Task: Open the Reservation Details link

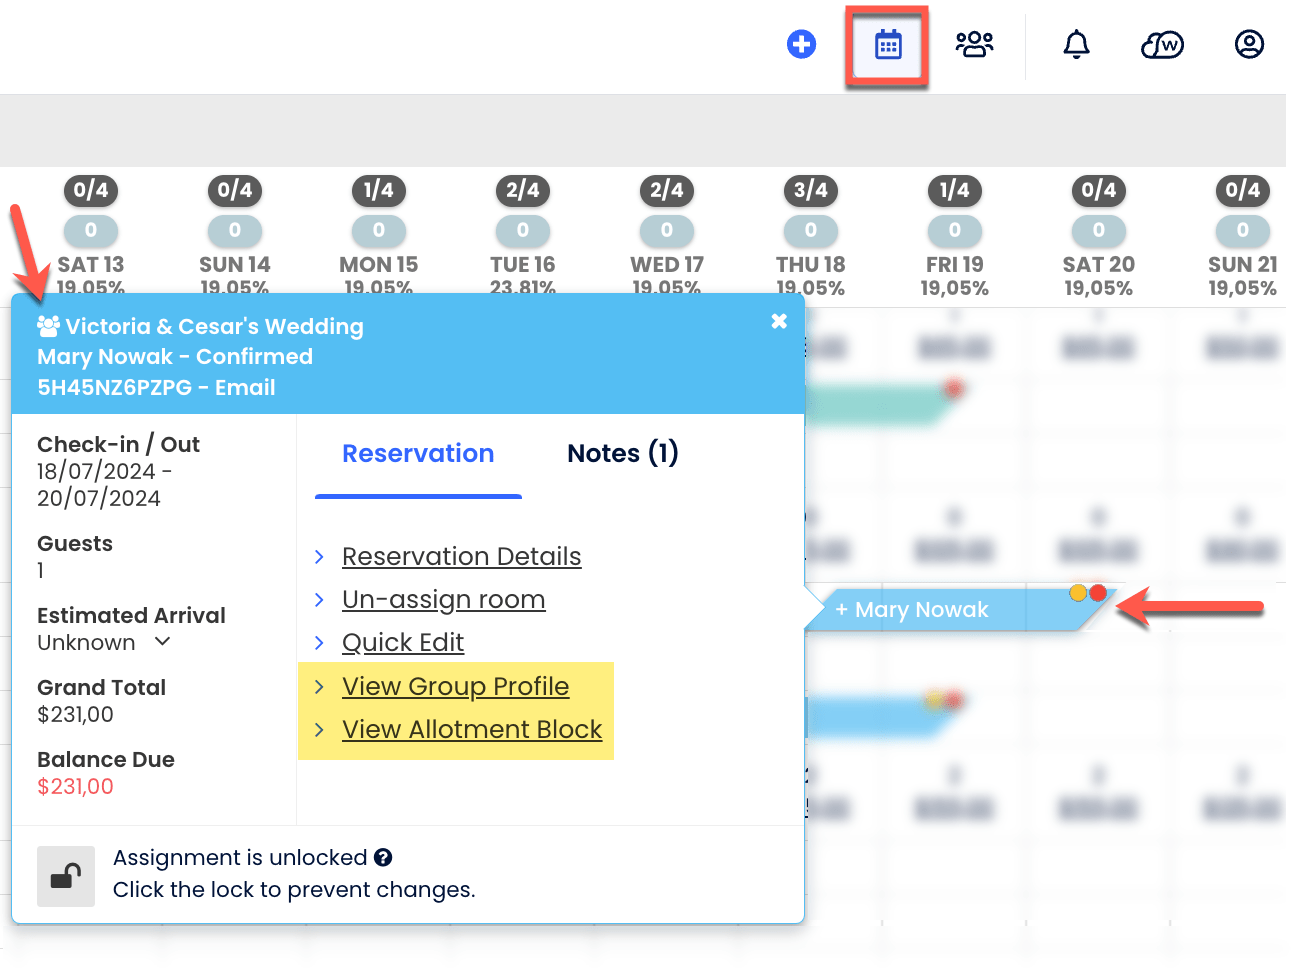Action: (461, 557)
